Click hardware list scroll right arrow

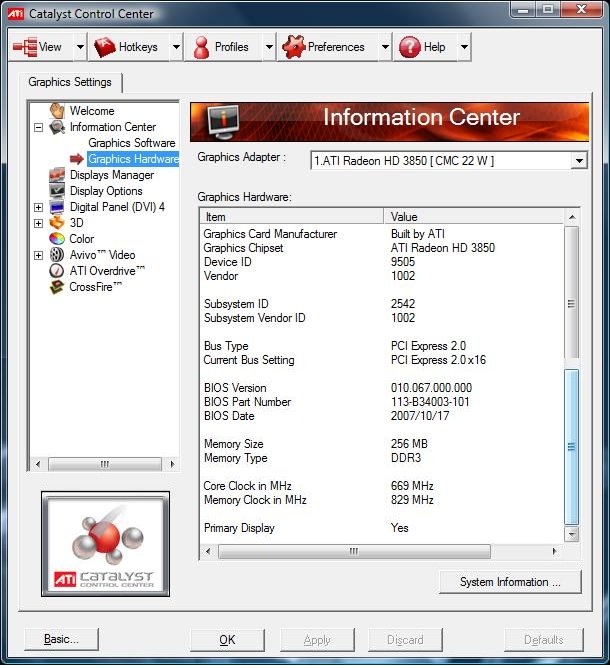point(554,551)
